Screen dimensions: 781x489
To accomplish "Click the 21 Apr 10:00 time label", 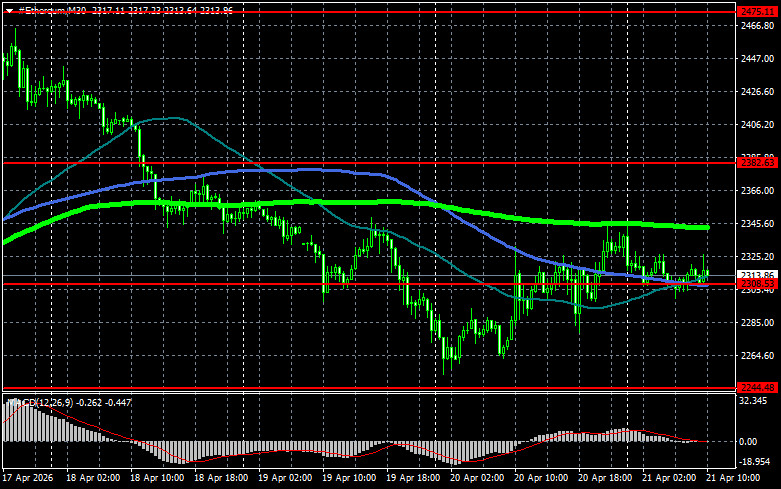I will (733, 478).
